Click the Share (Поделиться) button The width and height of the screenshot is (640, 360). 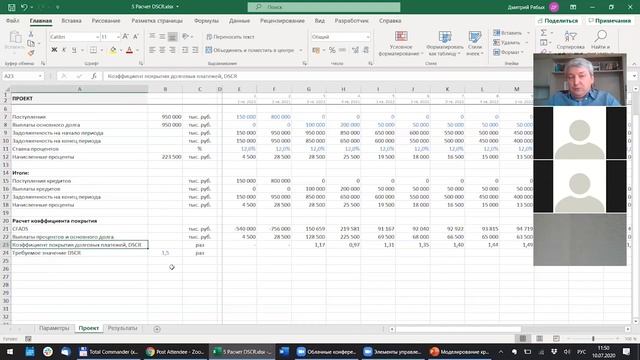coord(558,20)
